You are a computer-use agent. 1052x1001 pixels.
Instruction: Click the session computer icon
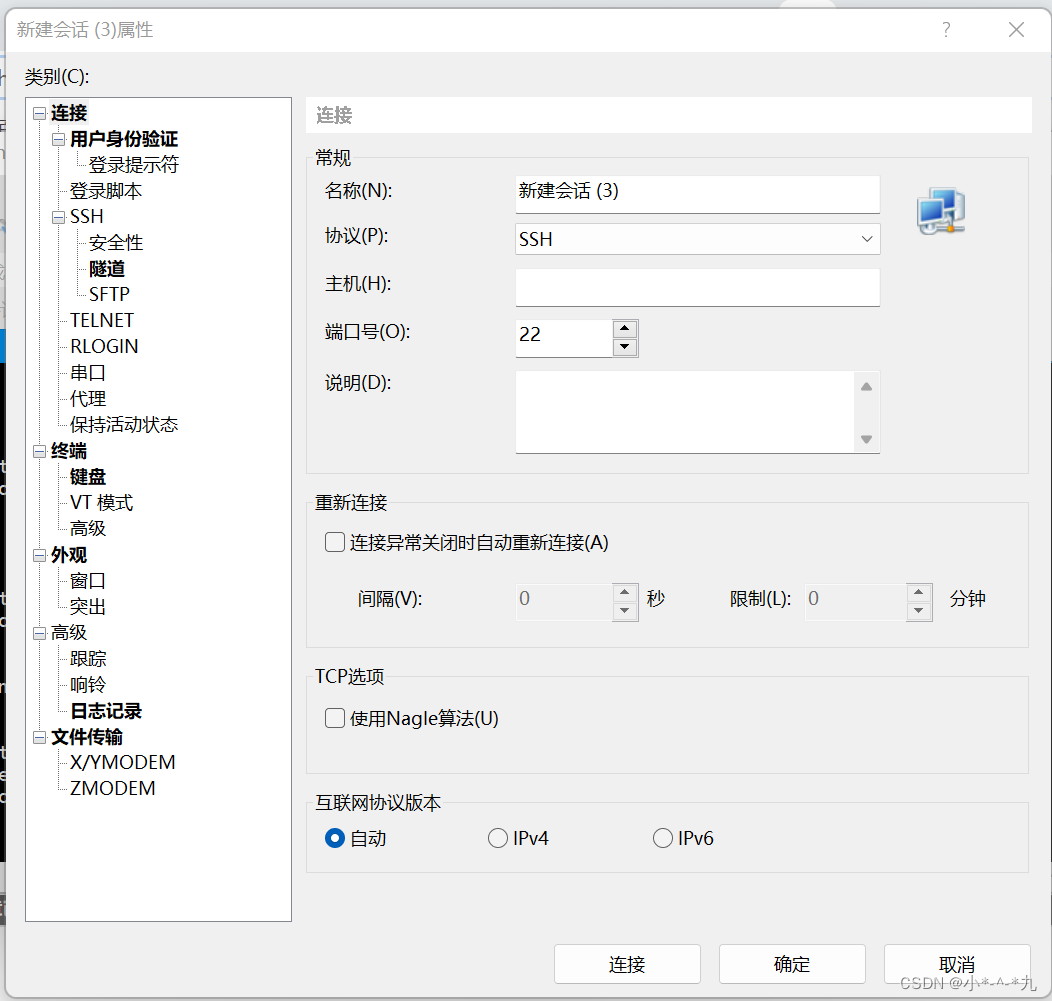click(941, 211)
